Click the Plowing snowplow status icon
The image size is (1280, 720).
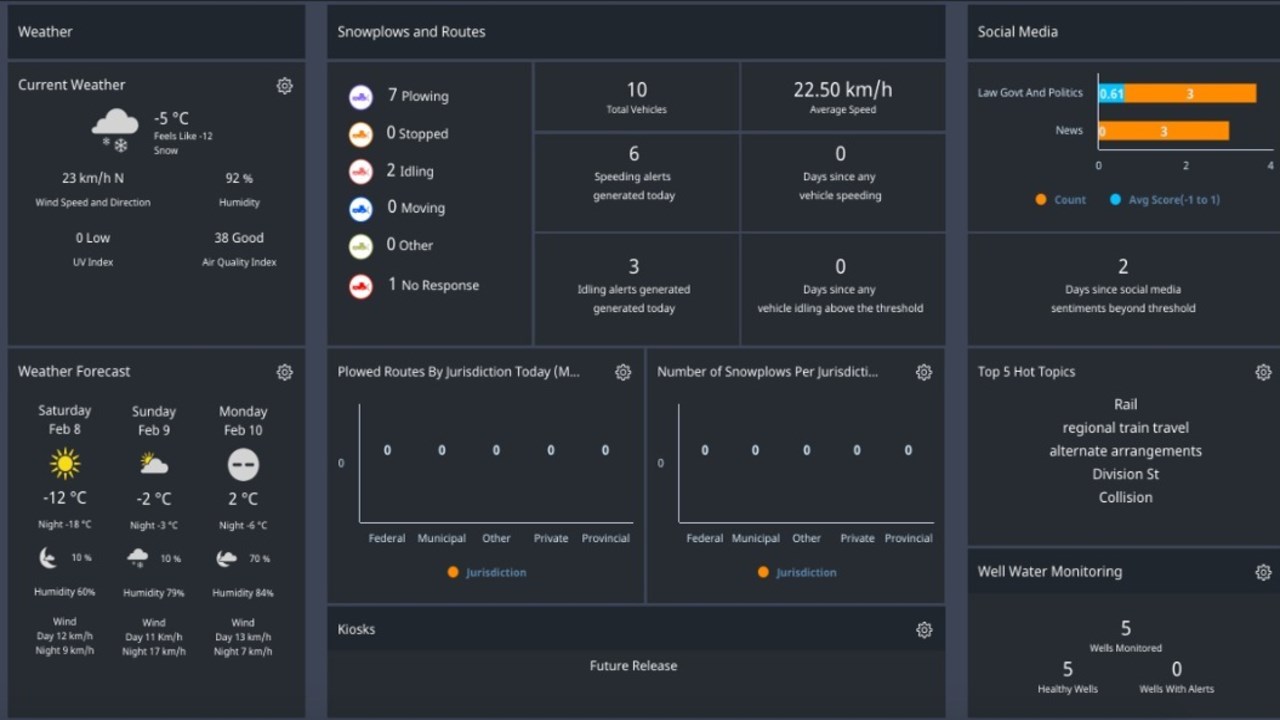361,97
